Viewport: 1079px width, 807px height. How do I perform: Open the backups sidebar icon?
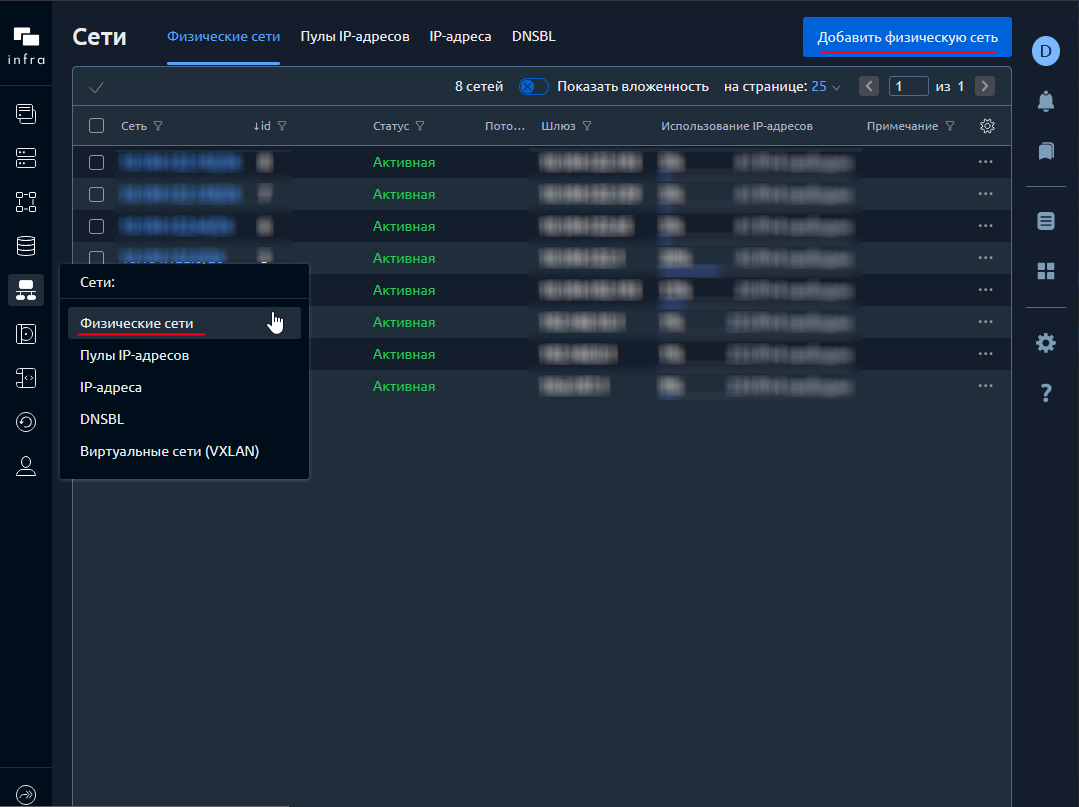point(26,422)
